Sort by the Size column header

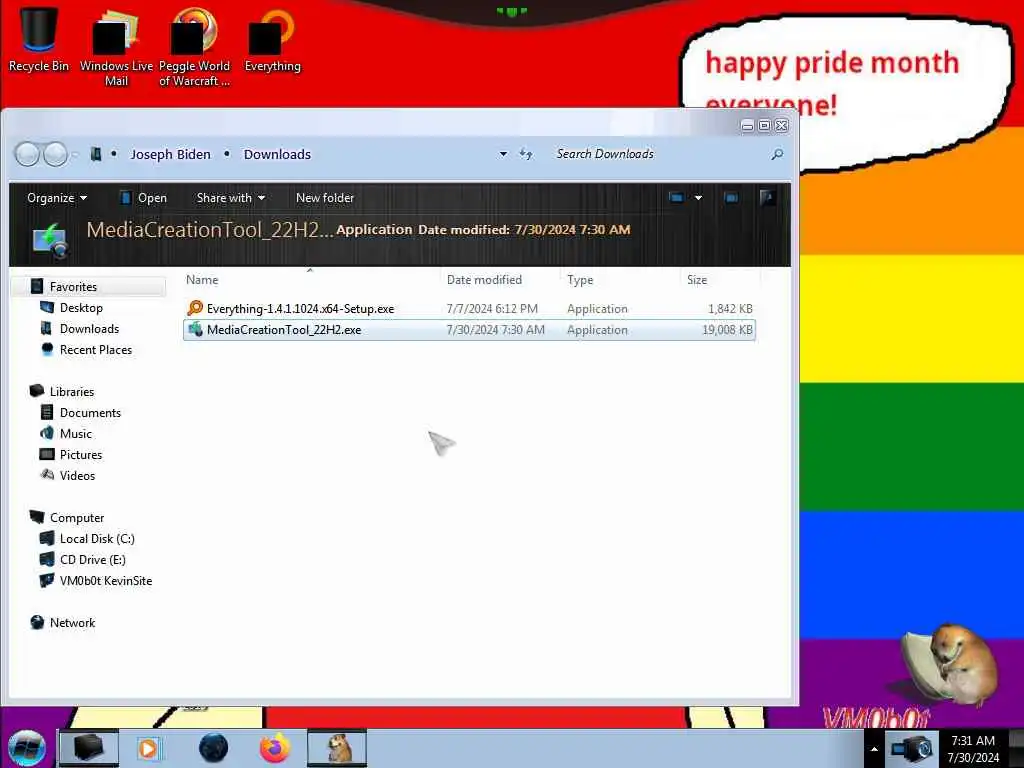[x=697, y=280]
